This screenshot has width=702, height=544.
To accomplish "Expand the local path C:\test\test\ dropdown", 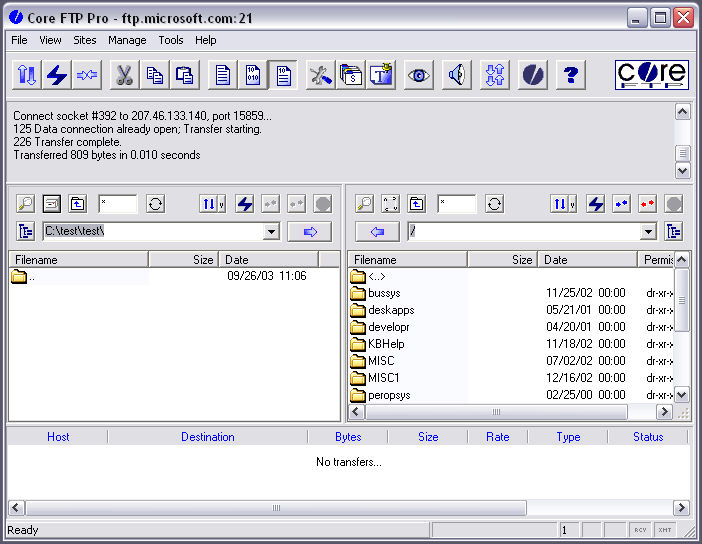I will (271, 232).
